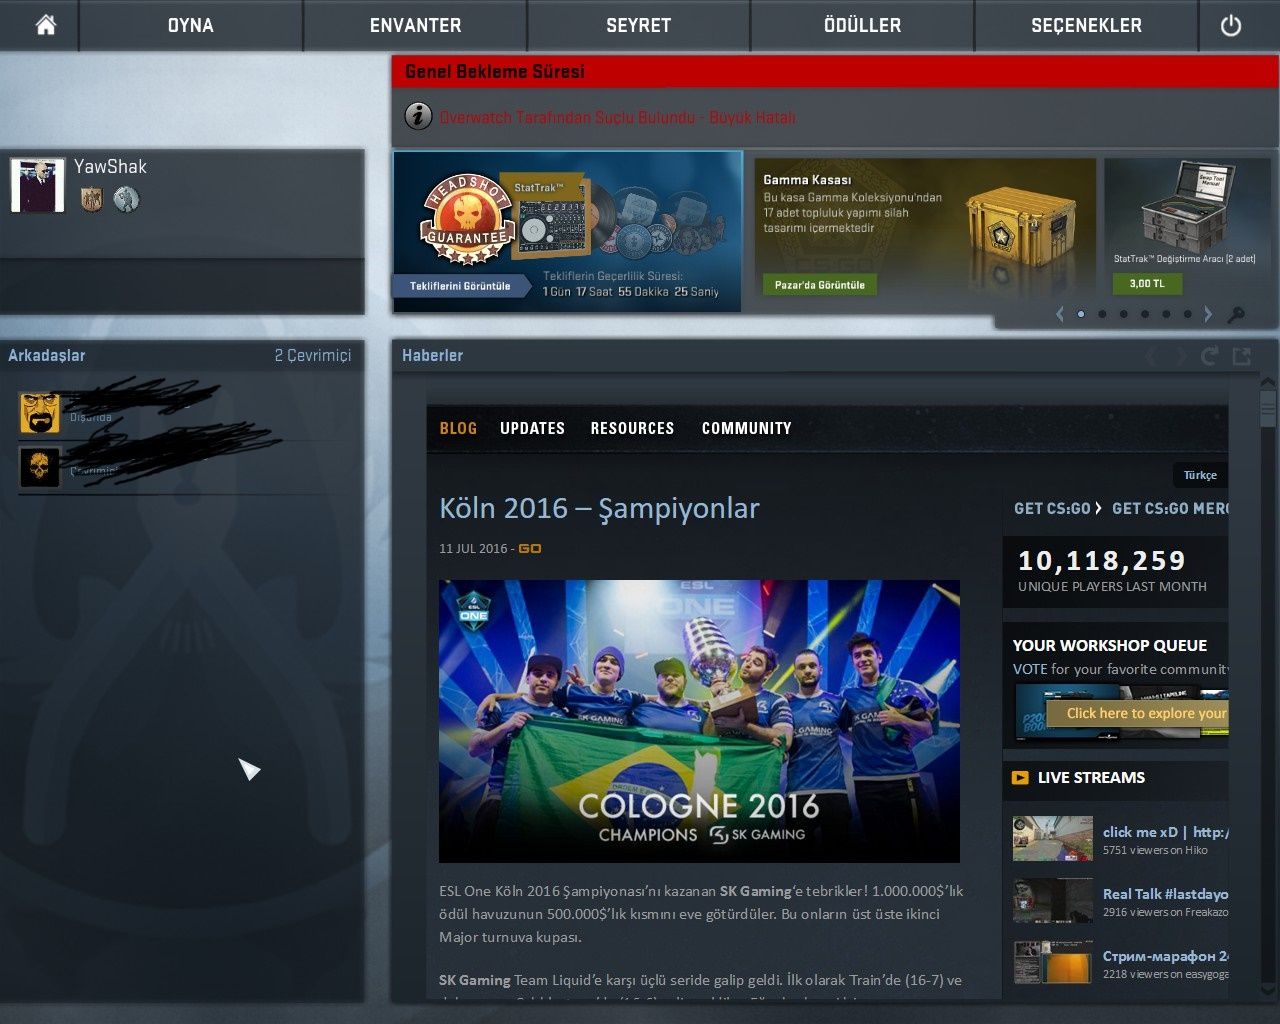Open the Türkçe language selector
This screenshot has width=1280, height=1024.
(x=1200, y=475)
